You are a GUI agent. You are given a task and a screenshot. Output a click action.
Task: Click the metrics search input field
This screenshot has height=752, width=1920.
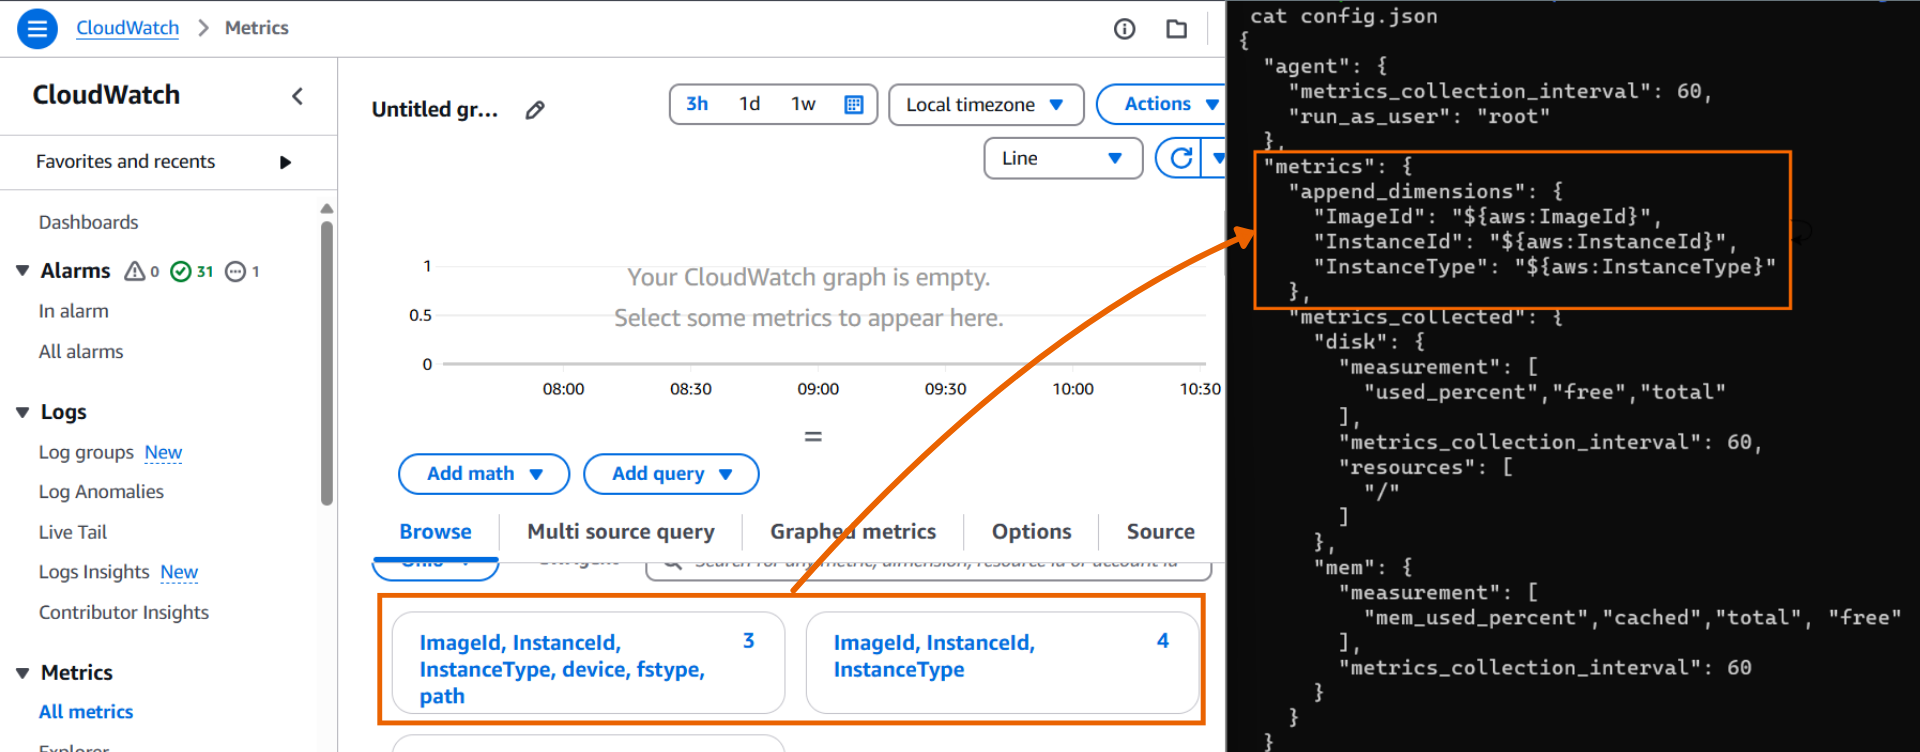point(929,567)
